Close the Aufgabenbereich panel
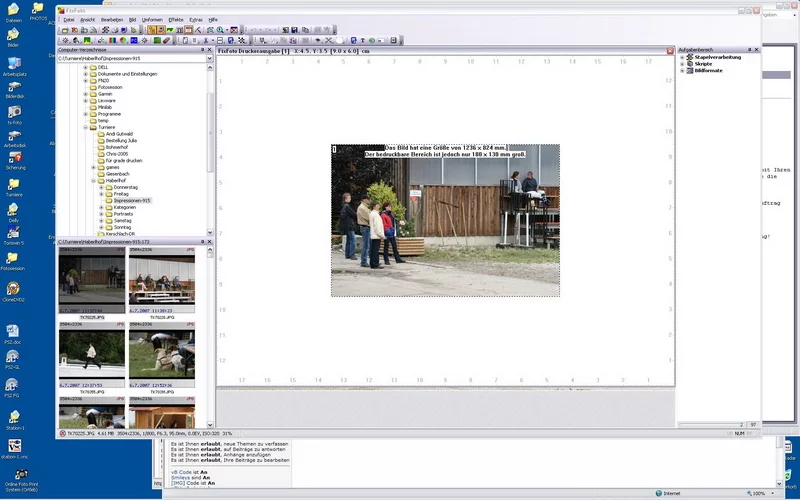Screen dimensions: 800x500 tap(756, 49)
